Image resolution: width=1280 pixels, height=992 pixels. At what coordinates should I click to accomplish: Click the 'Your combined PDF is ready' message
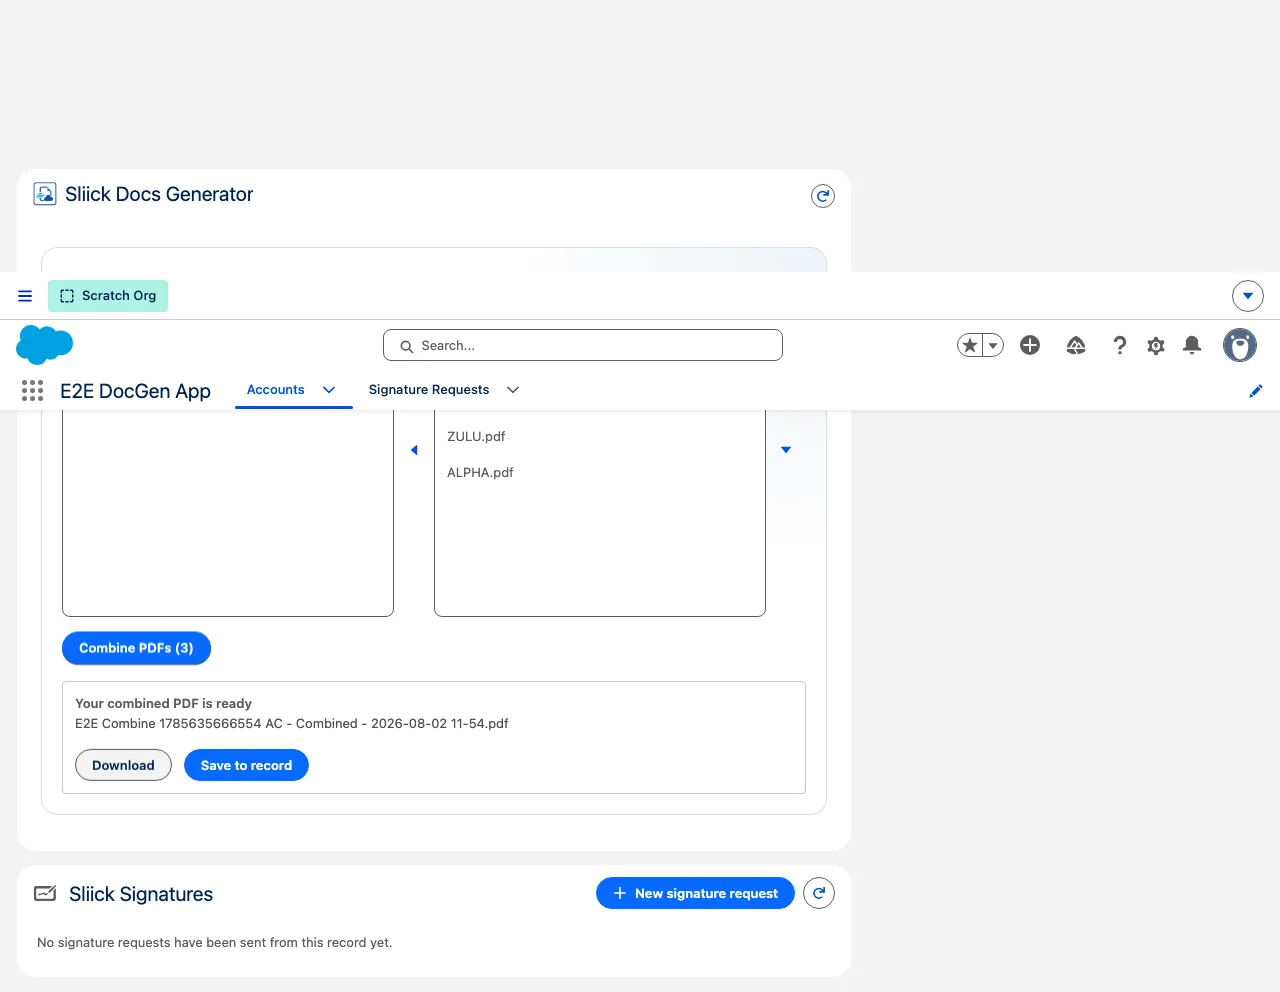[163, 703]
